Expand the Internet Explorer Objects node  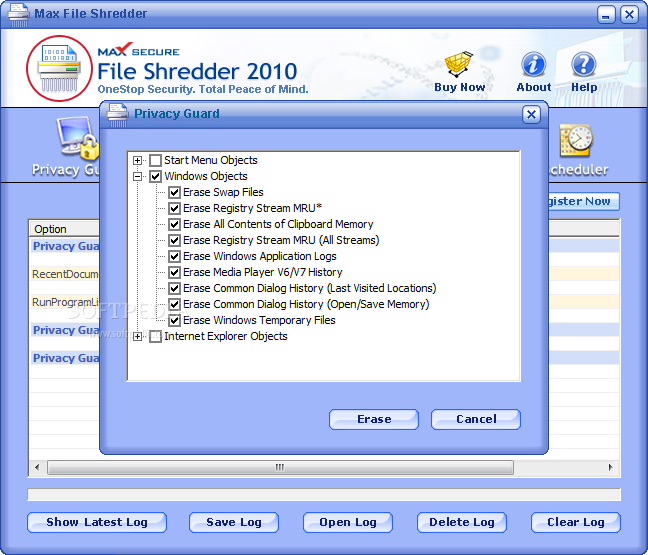[138, 337]
